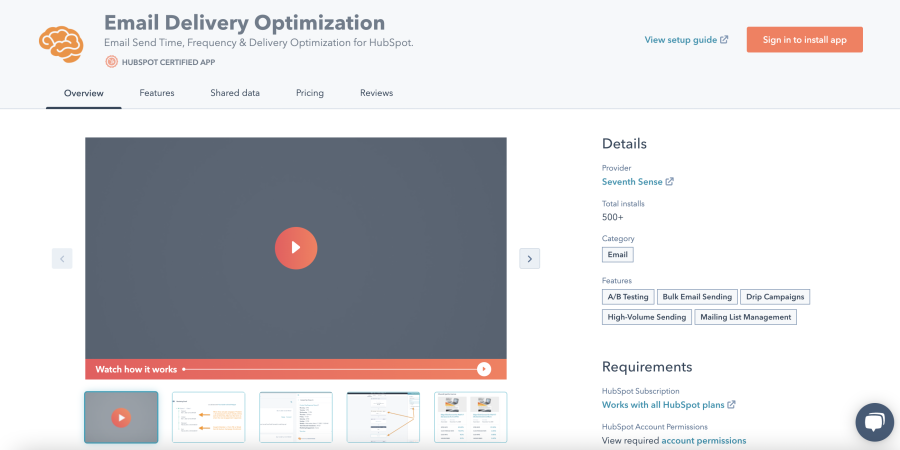The height and width of the screenshot is (450, 900).
Task: Click the small play button beside the Watch how it works line
Action: [484, 369]
